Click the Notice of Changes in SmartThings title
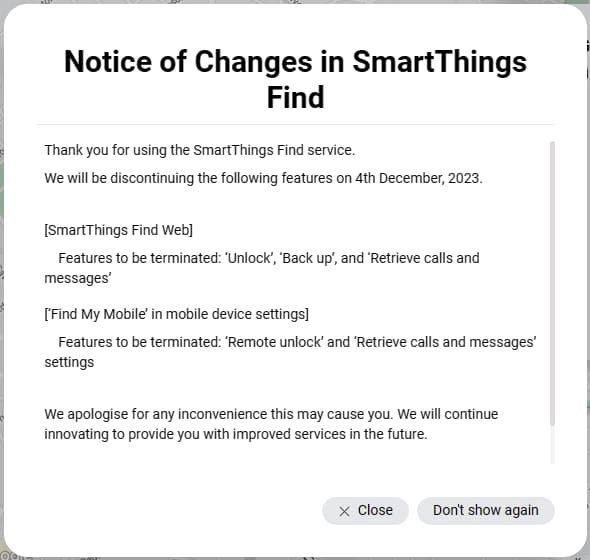Viewport: 590px width, 560px height. point(295,62)
